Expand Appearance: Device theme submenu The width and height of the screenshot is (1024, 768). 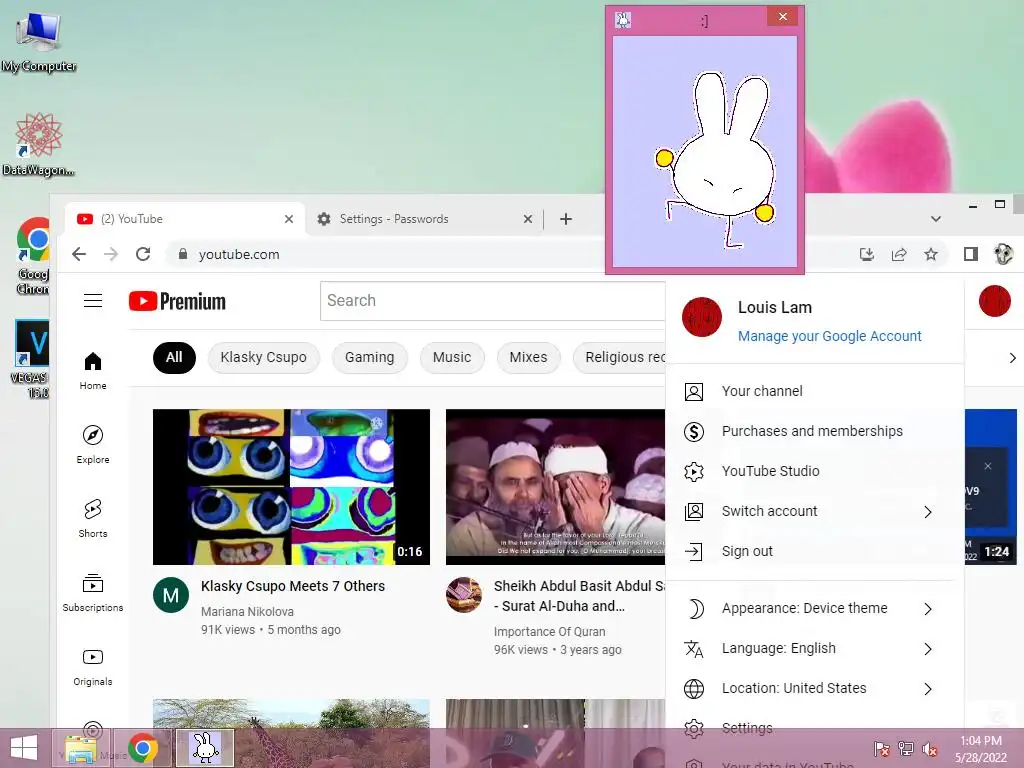[928, 609]
